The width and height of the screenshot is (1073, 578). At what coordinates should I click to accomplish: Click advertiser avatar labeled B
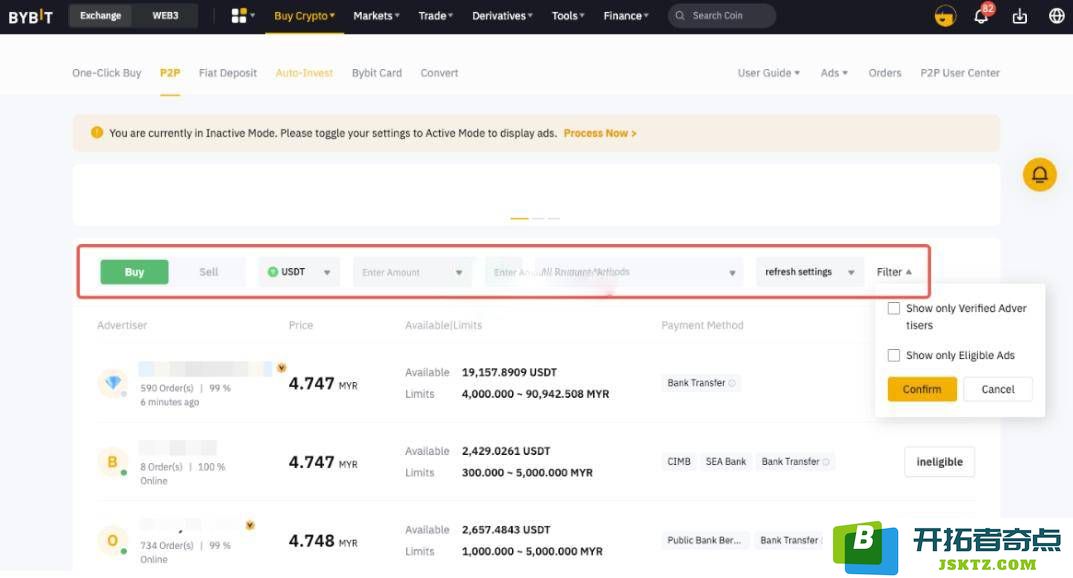point(112,462)
